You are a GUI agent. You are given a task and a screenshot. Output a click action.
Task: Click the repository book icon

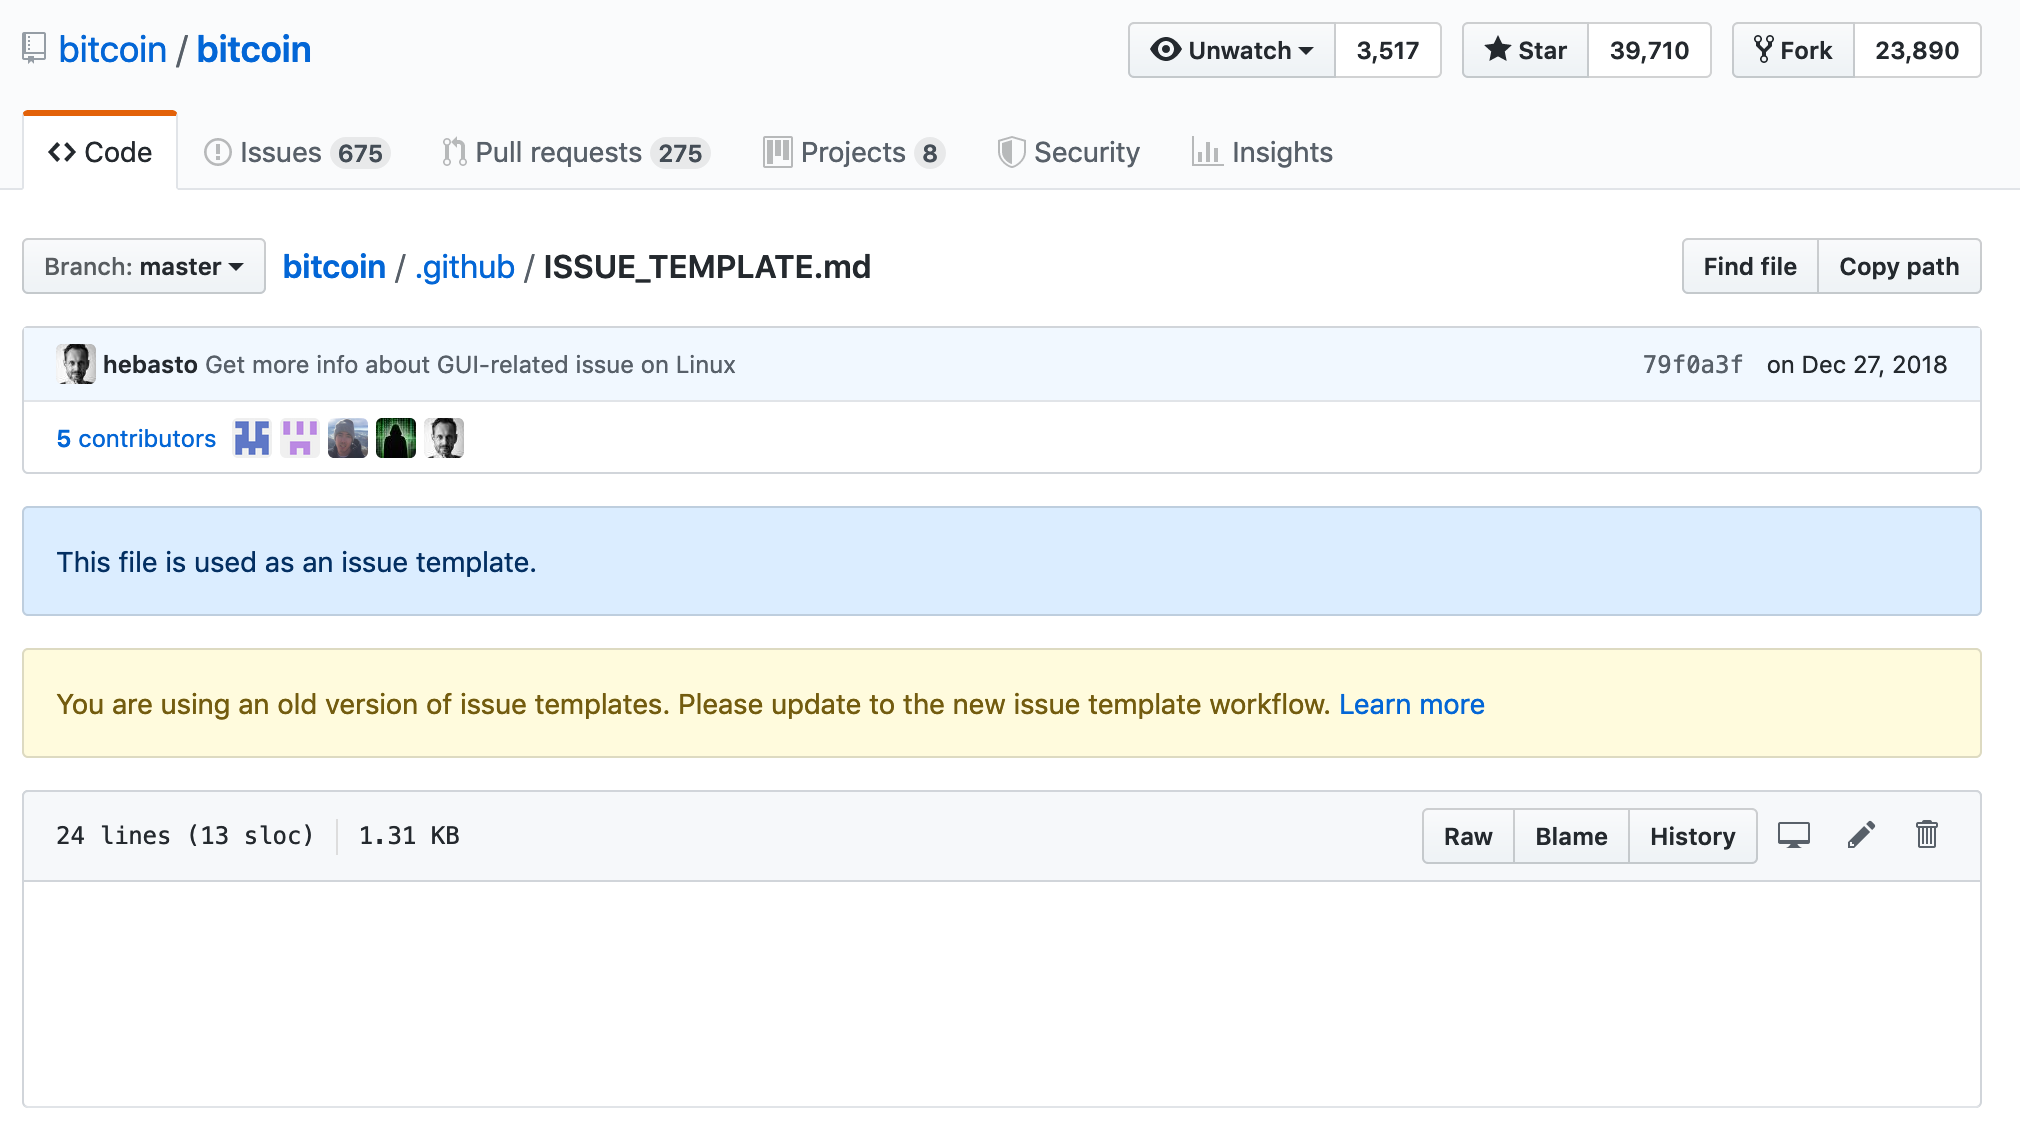tap(35, 49)
